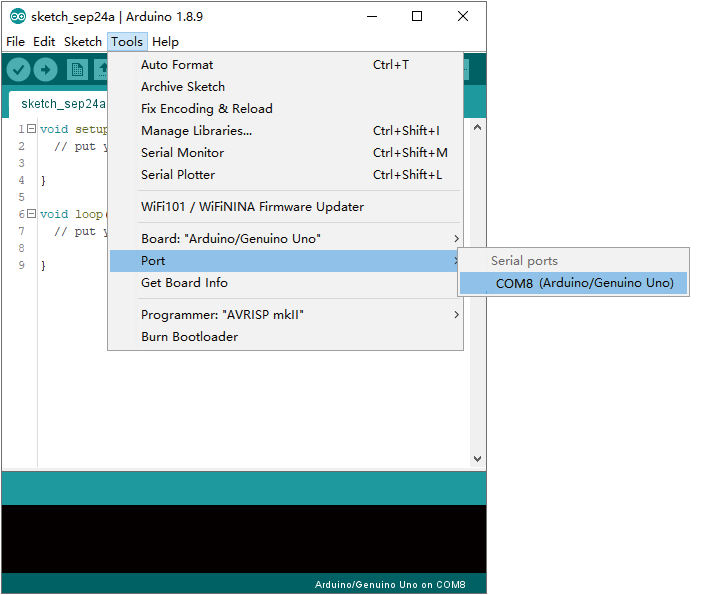Open the File menu
This screenshot has height=595, width=720.
tap(15, 42)
